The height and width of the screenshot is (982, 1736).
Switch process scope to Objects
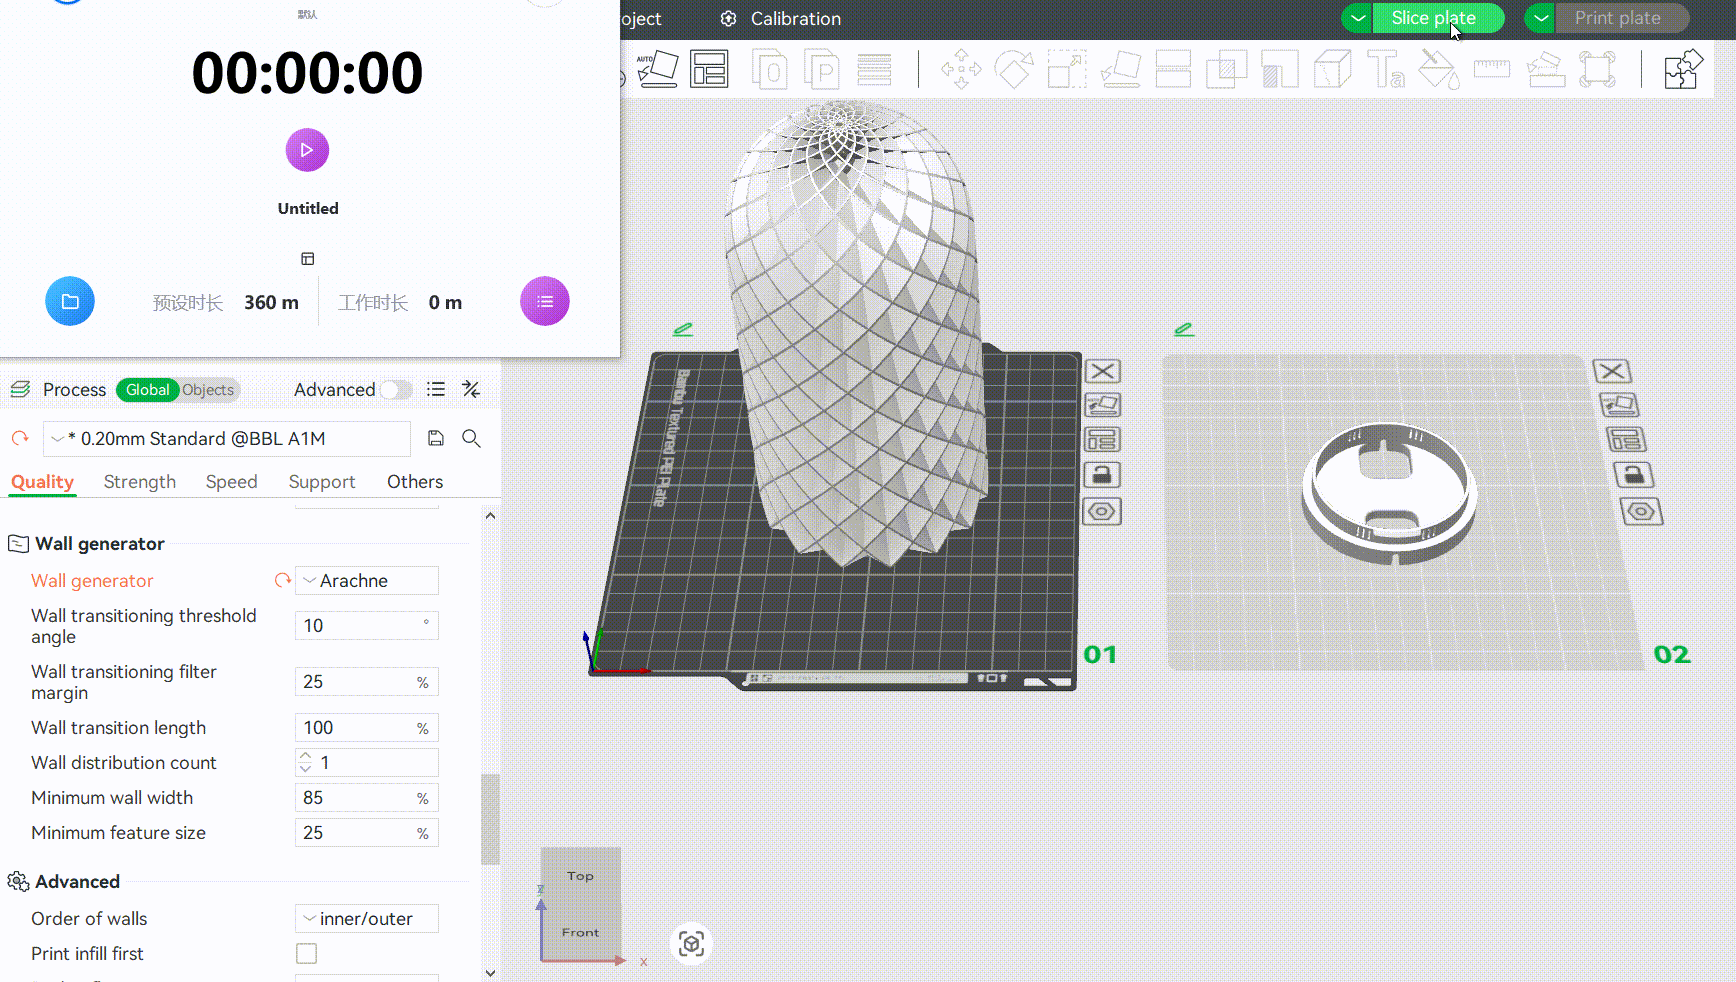(208, 390)
